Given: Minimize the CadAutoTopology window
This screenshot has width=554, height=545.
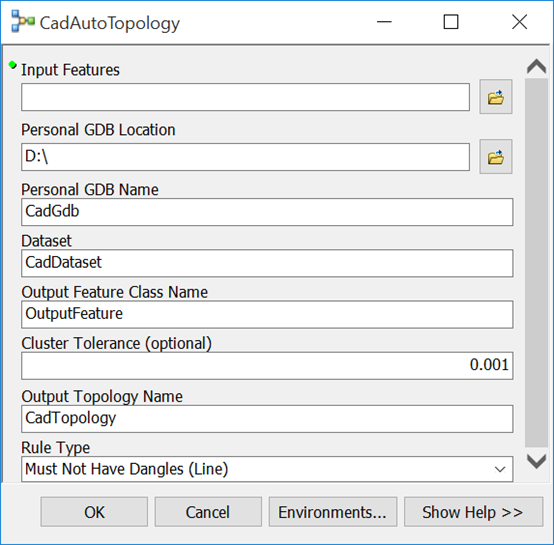Looking at the screenshot, I should [384, 22].
